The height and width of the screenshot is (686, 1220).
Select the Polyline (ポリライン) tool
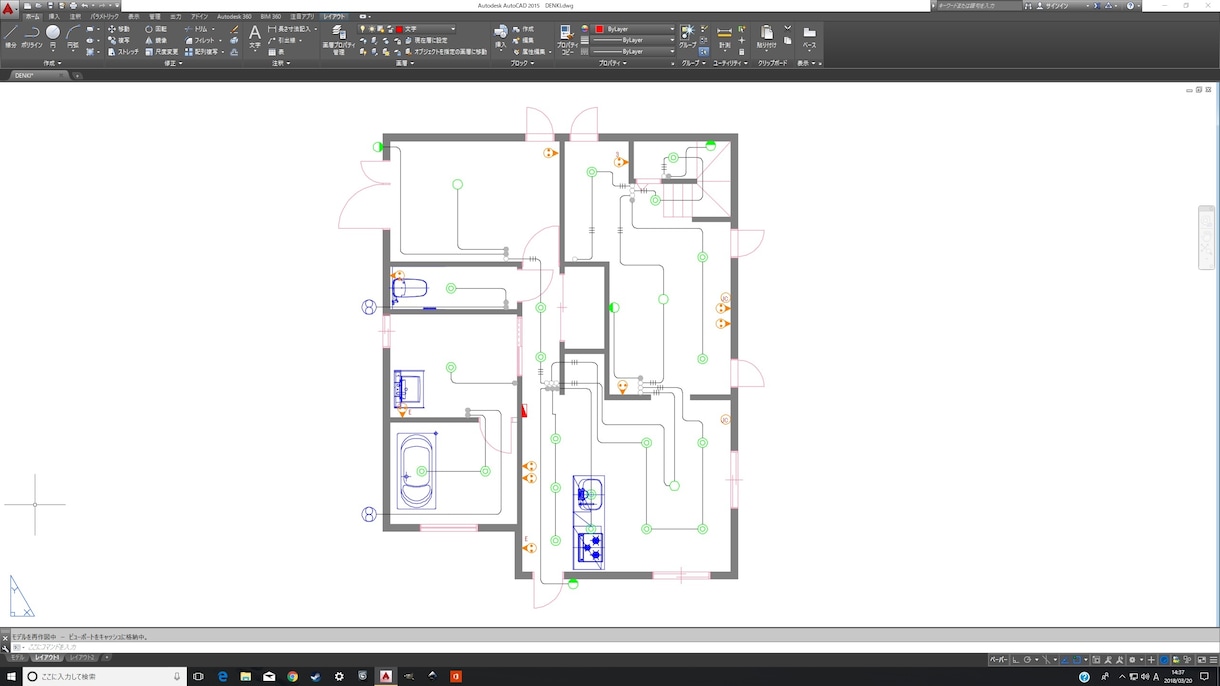pos(31,37)
